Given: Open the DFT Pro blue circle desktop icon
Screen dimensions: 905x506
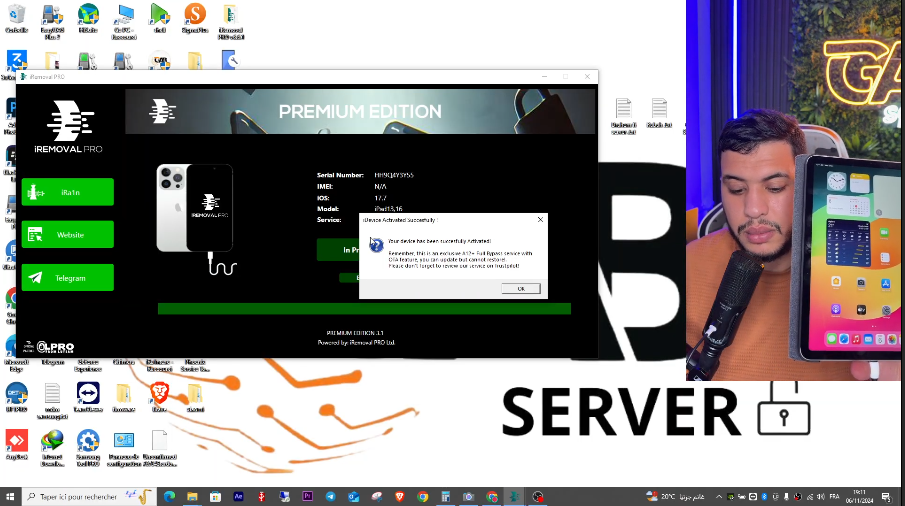Looking at the screenshot, I should tap(17, 398).
